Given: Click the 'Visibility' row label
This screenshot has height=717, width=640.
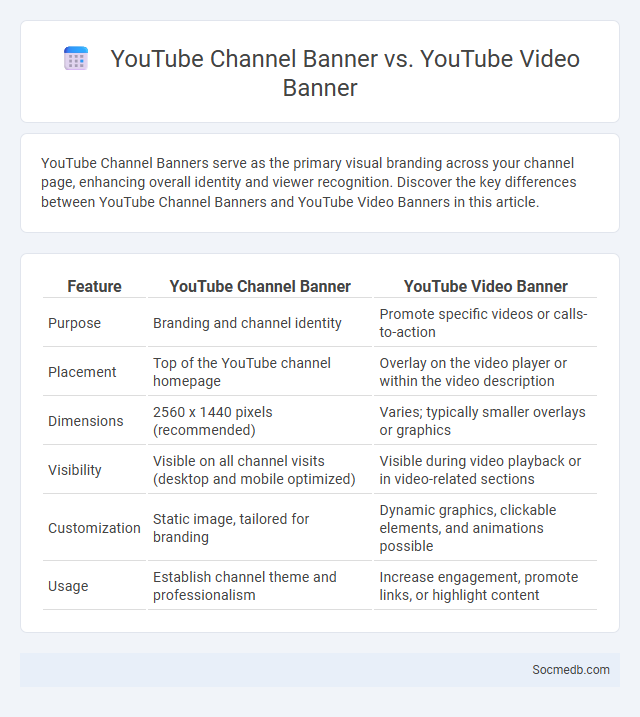Looking at the screenshot, I should (75, 470).
